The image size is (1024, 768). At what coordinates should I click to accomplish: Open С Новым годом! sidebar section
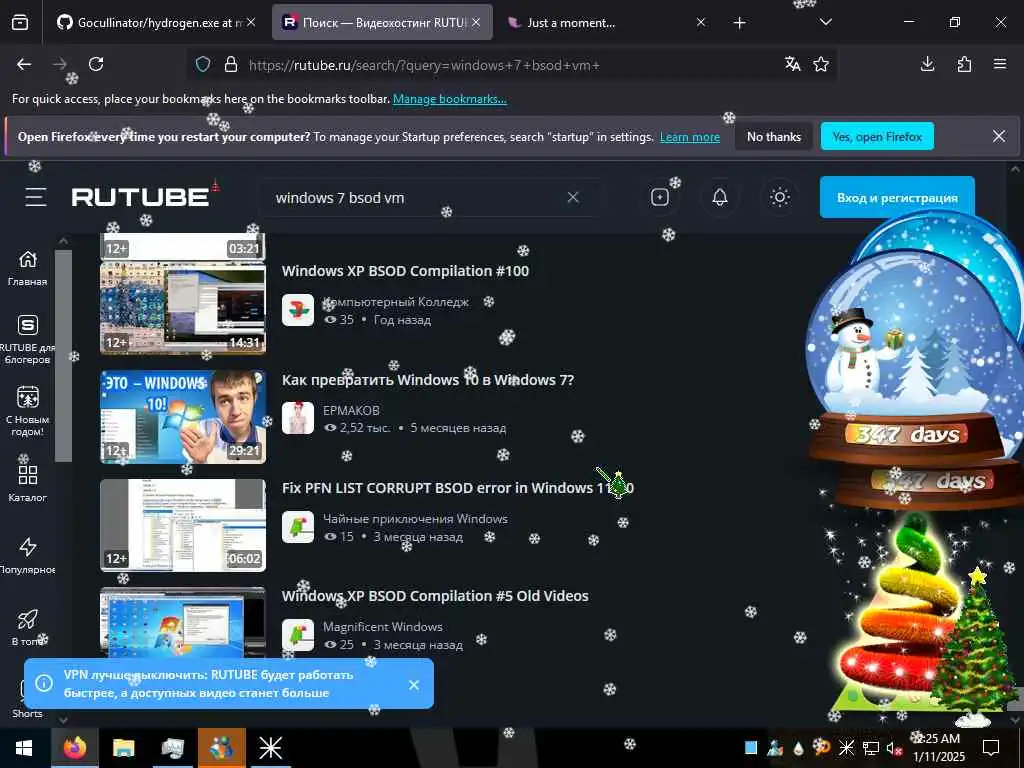[x=27, y=411]
